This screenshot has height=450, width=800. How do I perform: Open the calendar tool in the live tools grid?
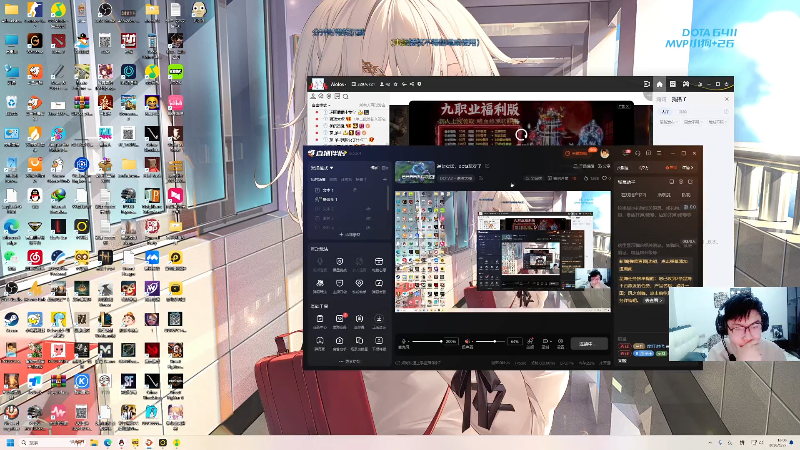(320, 321)
